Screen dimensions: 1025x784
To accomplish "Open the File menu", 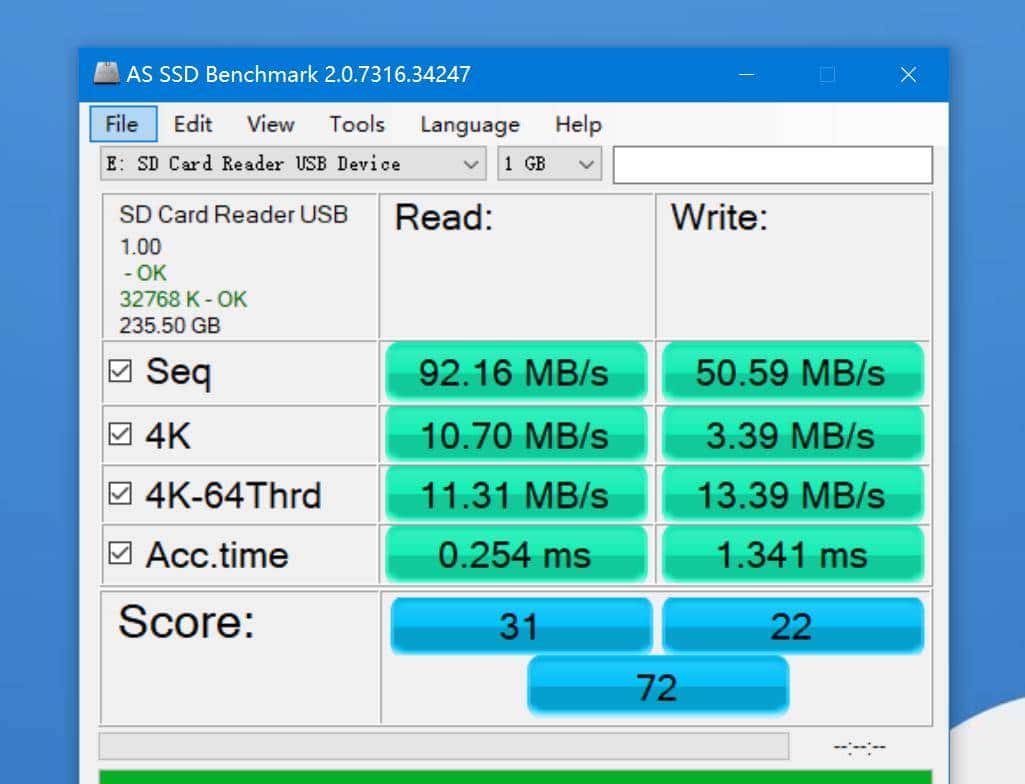I will pyautogui.click(x=122, y=124).
